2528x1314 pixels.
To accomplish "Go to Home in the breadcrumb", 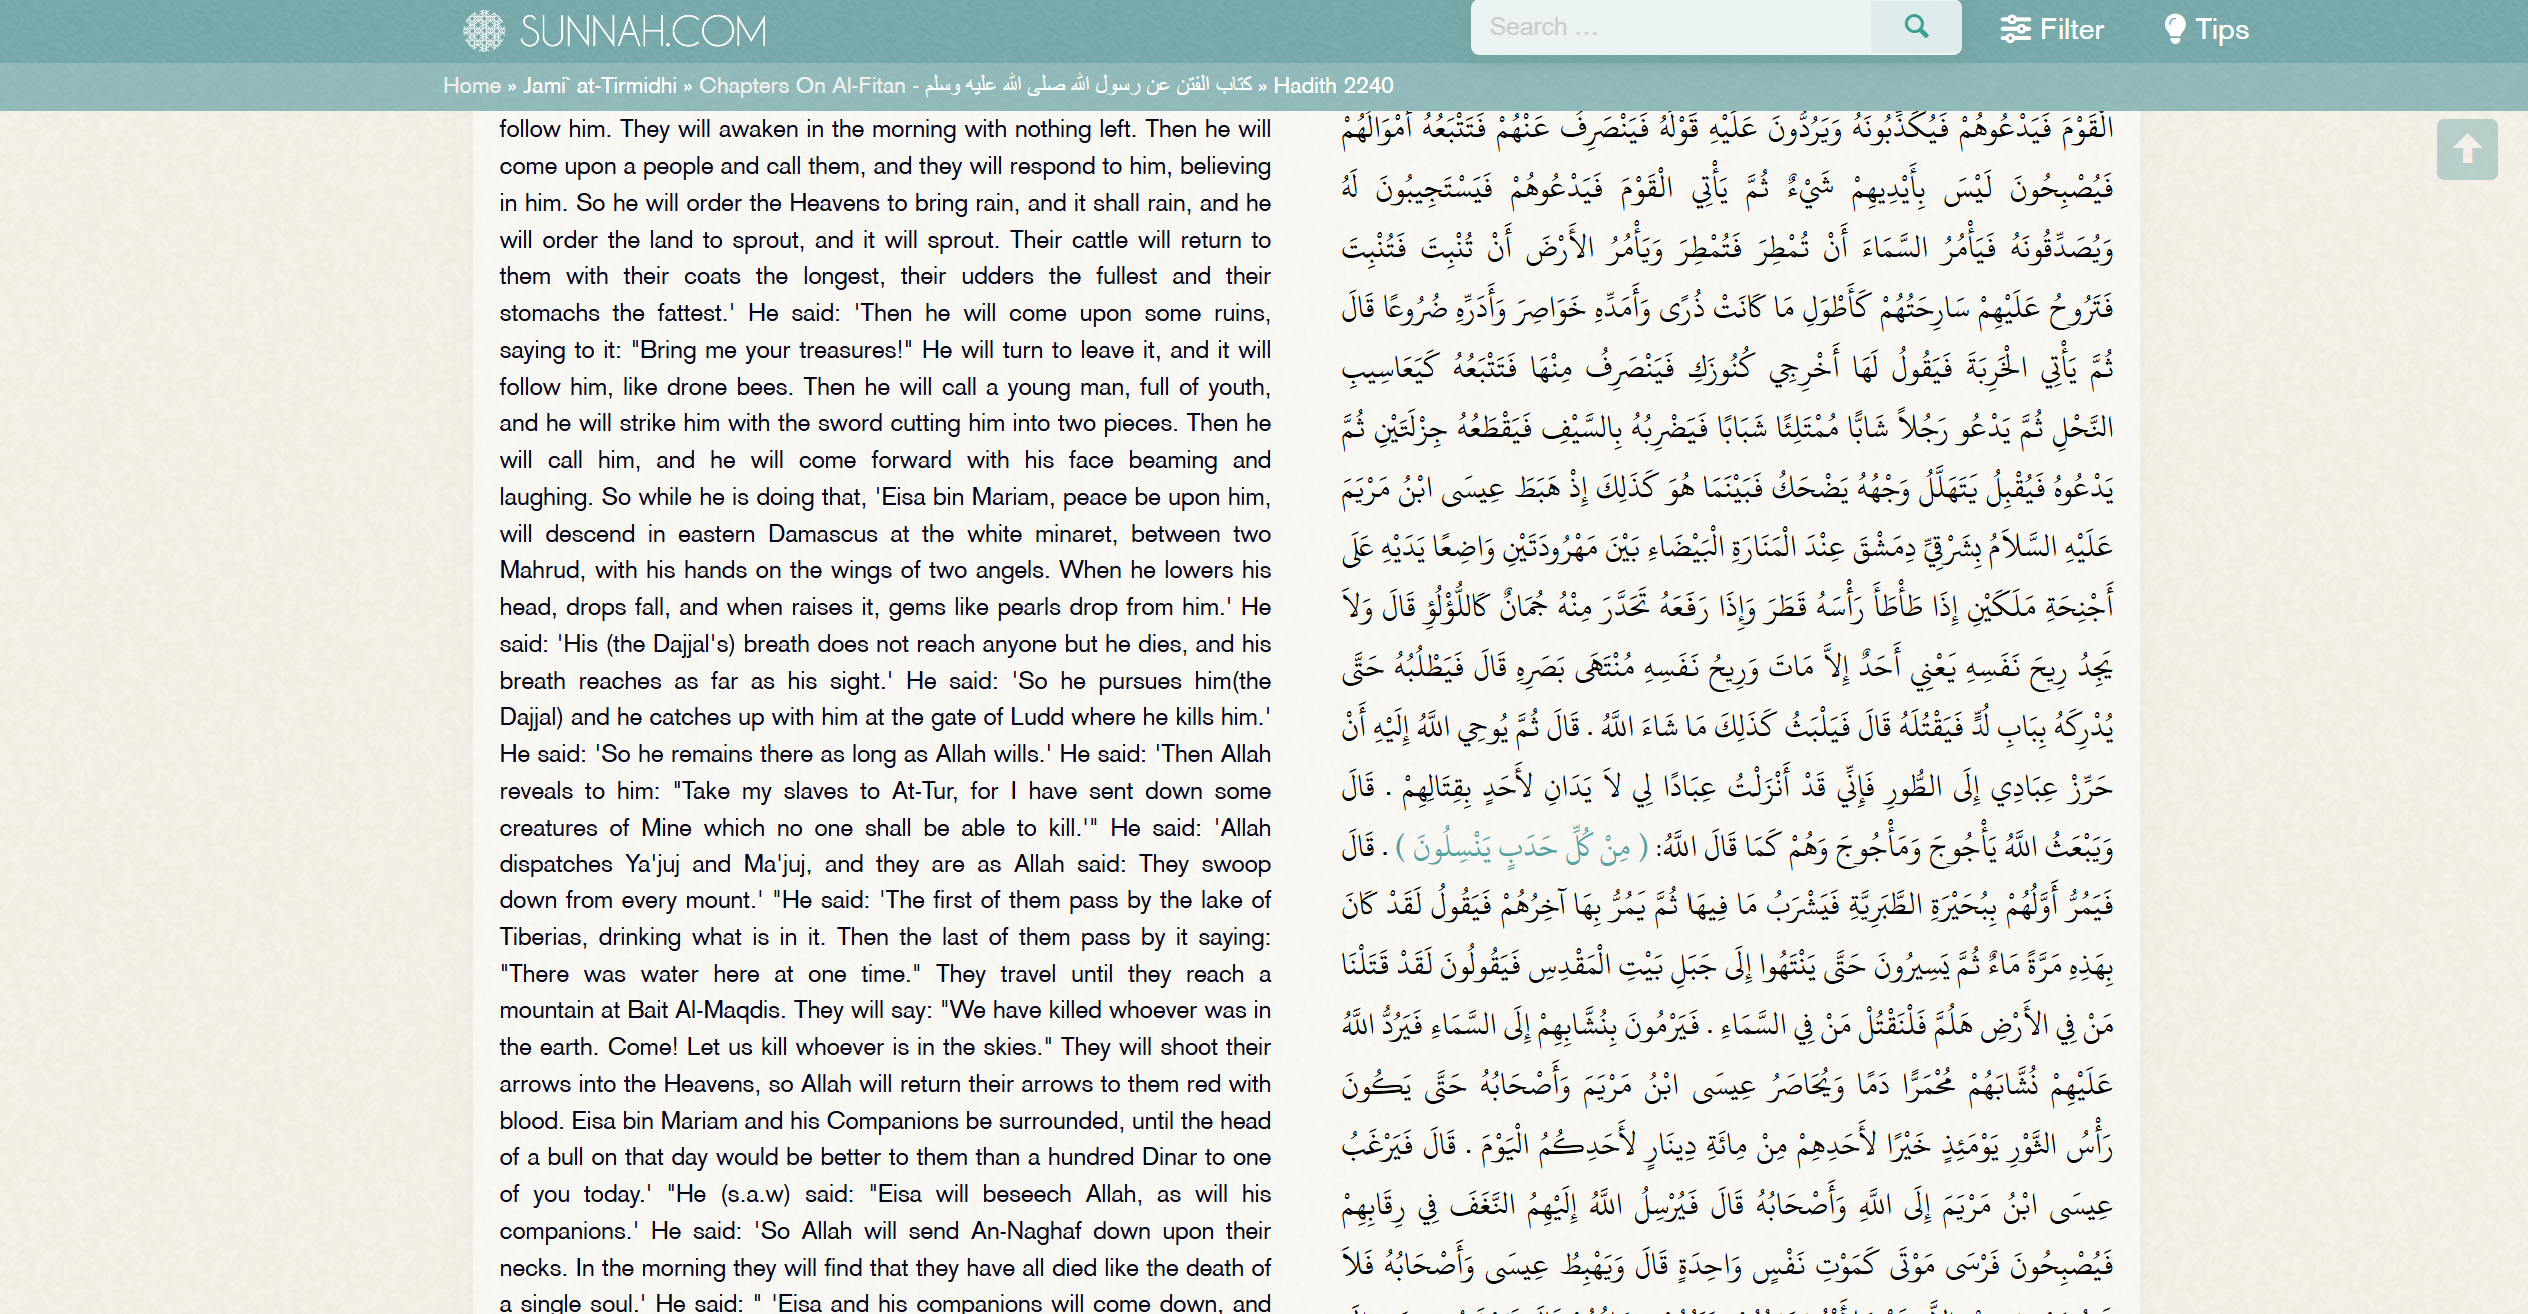I will point(471,86).
